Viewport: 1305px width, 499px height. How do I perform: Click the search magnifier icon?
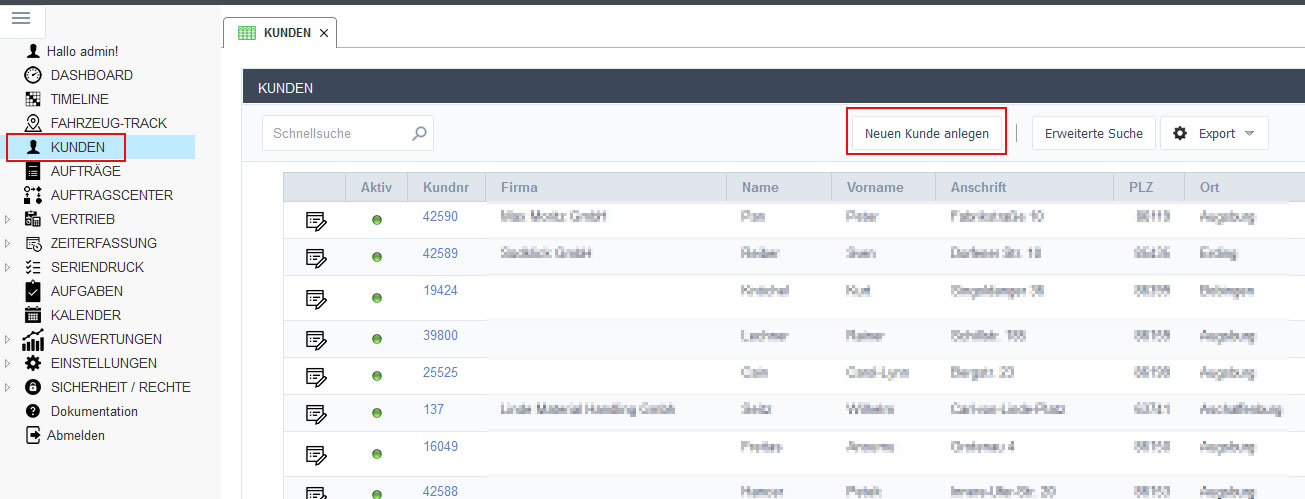click(x=420, y=133)
